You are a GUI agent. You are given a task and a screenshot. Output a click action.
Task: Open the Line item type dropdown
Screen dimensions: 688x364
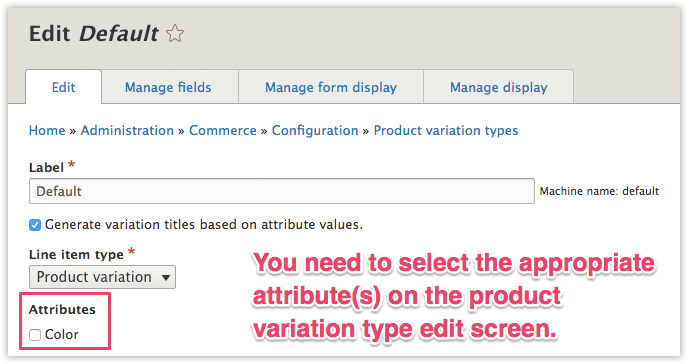[x=102, y=277]
